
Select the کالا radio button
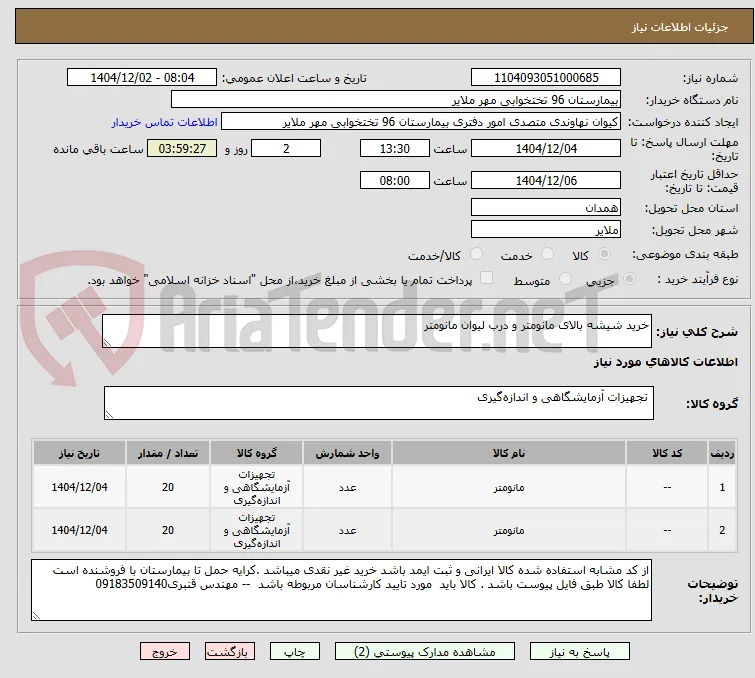(604, 254)
